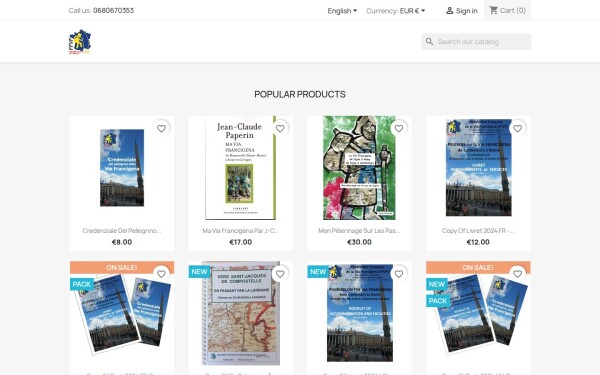
Task: Add Credenziale Del Pellegrino to wishlist
Action: [161, 129]
